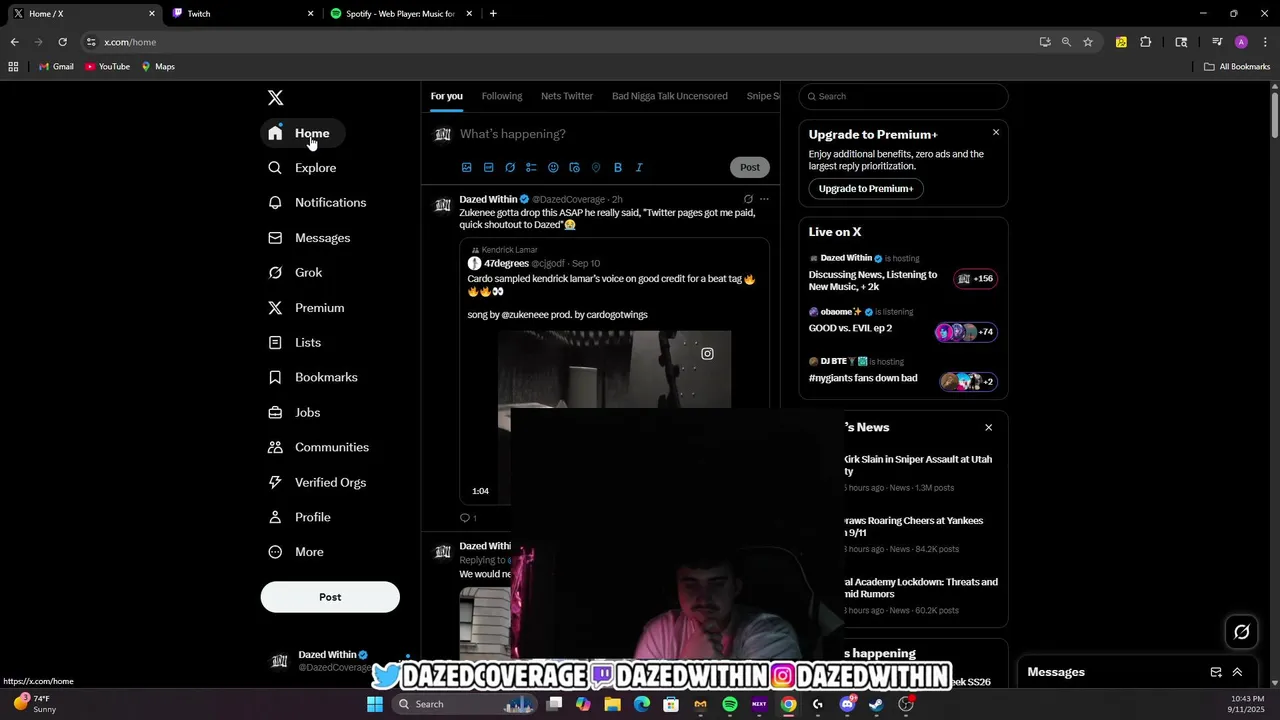This screenshot has width=1280, height=720.
Task: Click the X search box
Action: pyautogui.click(x=903, y=96)
